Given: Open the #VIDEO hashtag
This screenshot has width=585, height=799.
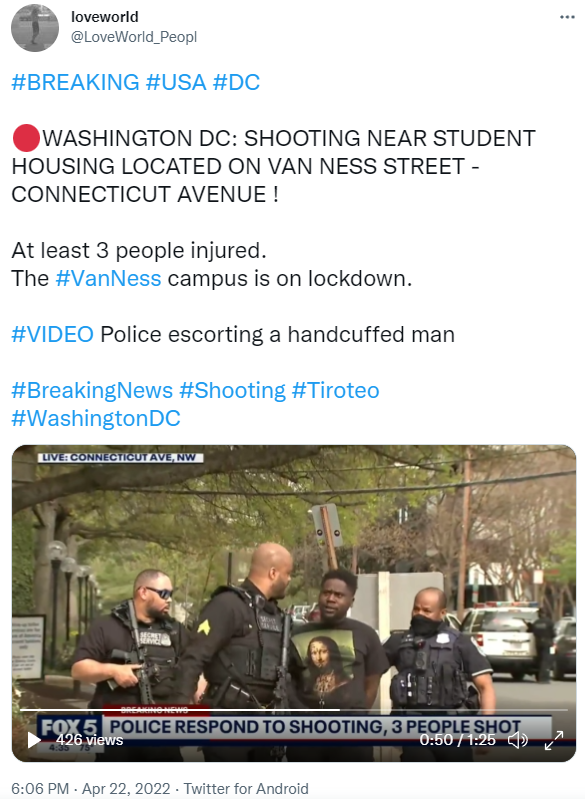Looking at the screenshot, I should (x=52, y=335).
